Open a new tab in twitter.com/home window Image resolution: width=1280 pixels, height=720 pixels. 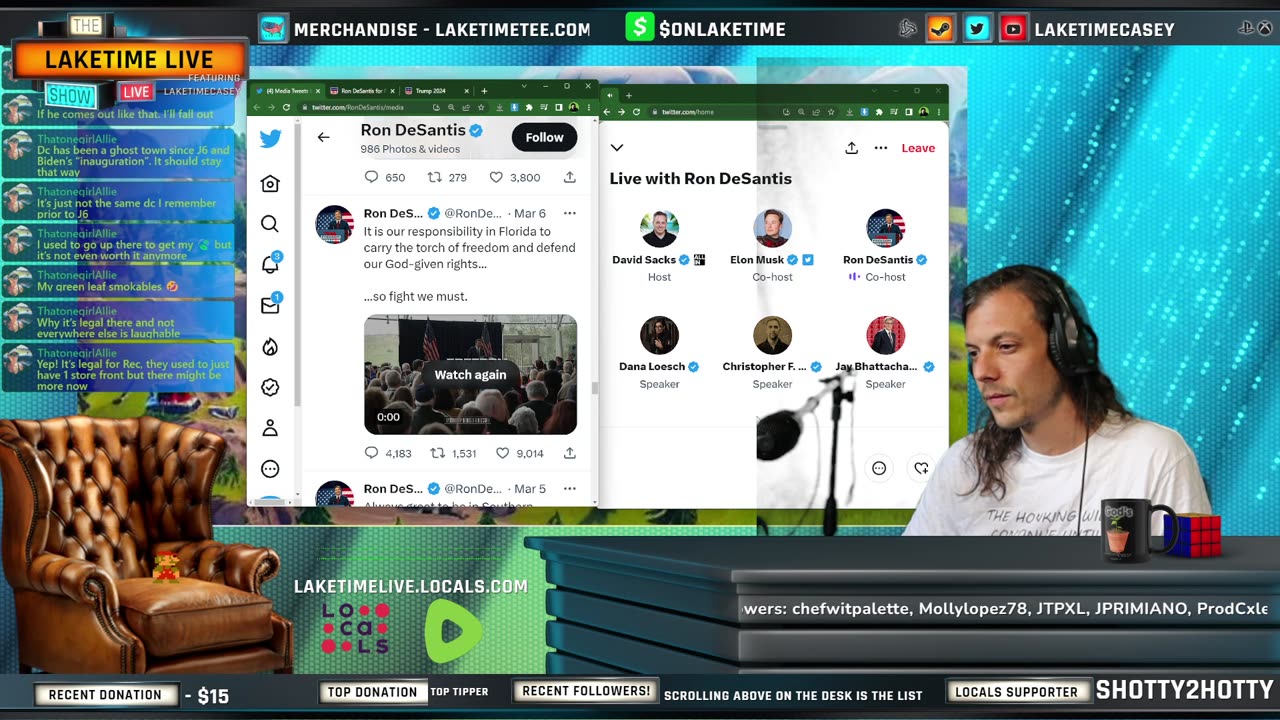629,96
